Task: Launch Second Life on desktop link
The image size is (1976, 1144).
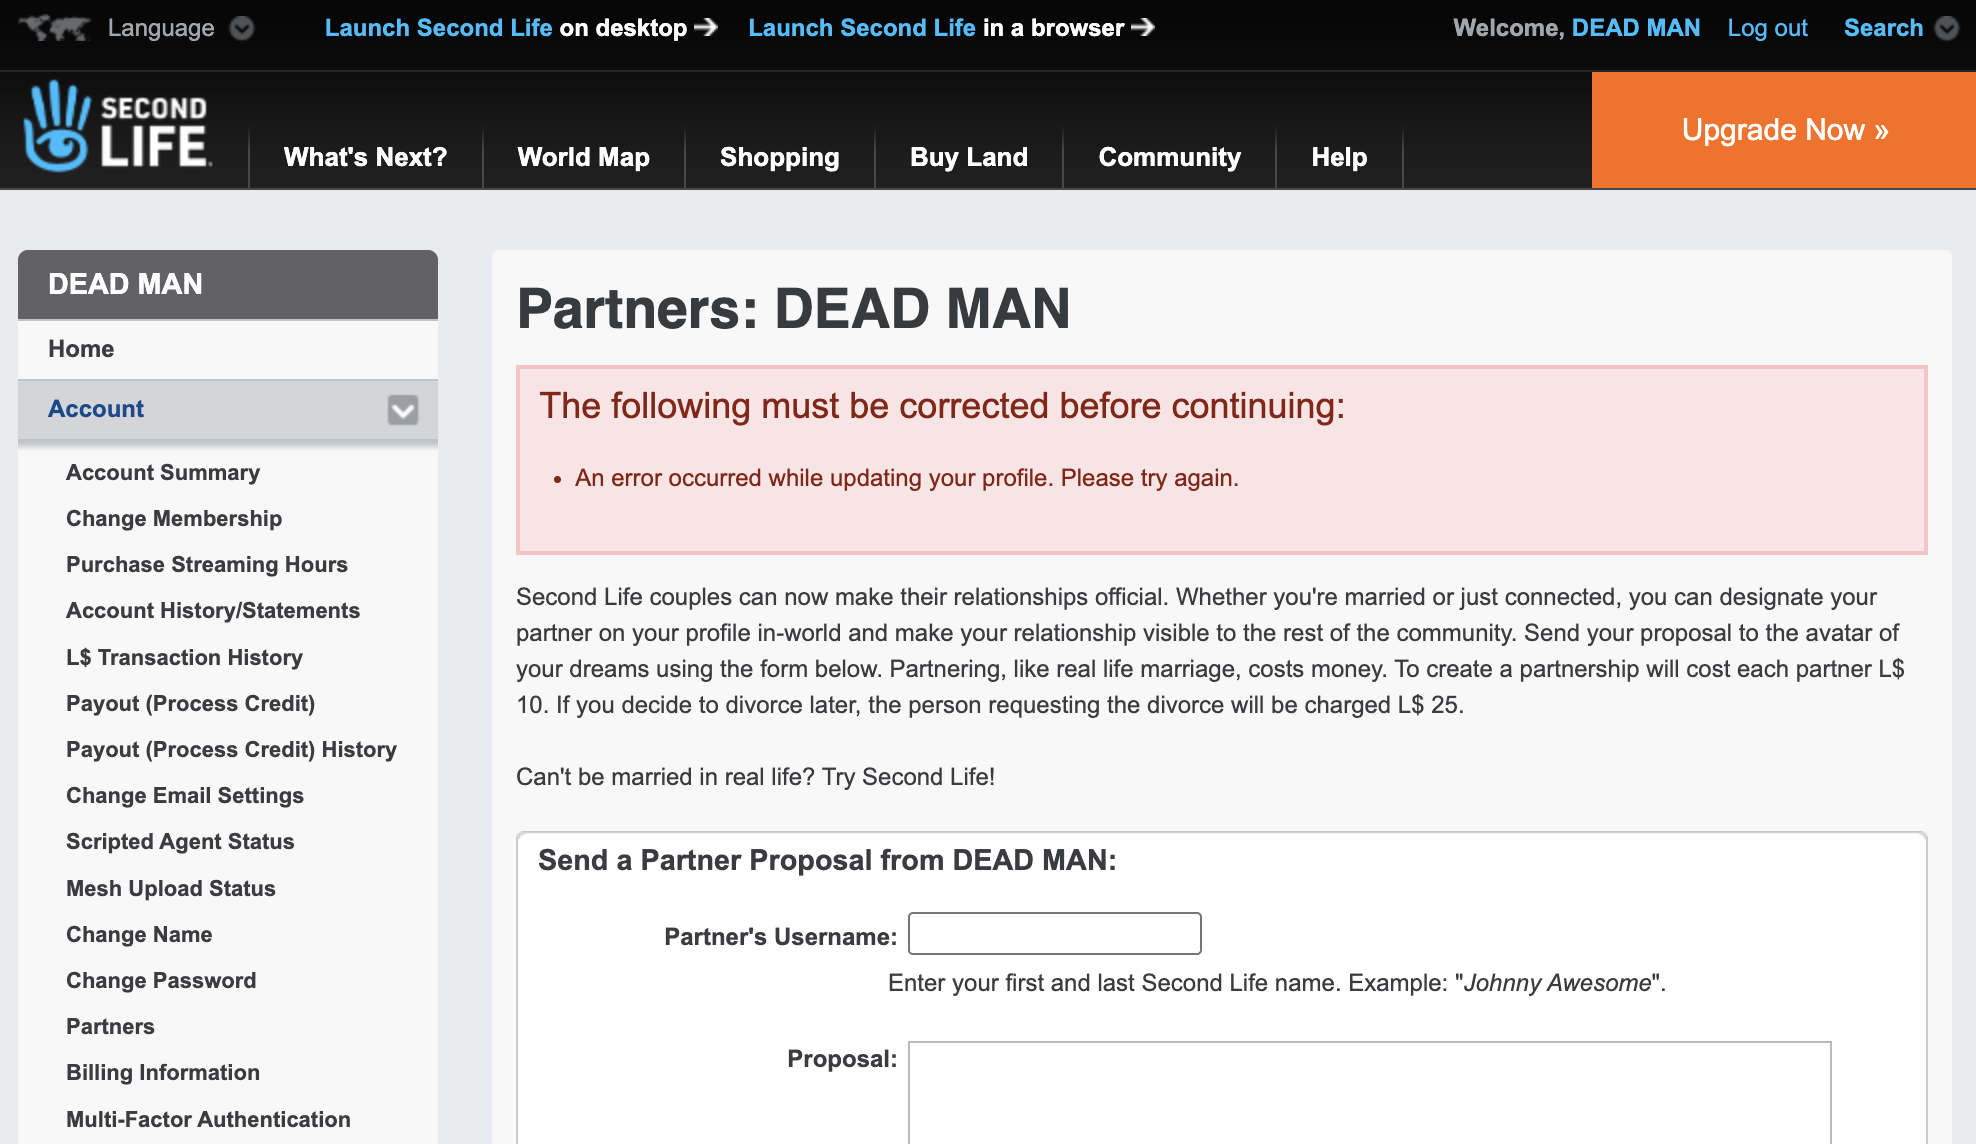Action: click(x=521, y=28)
